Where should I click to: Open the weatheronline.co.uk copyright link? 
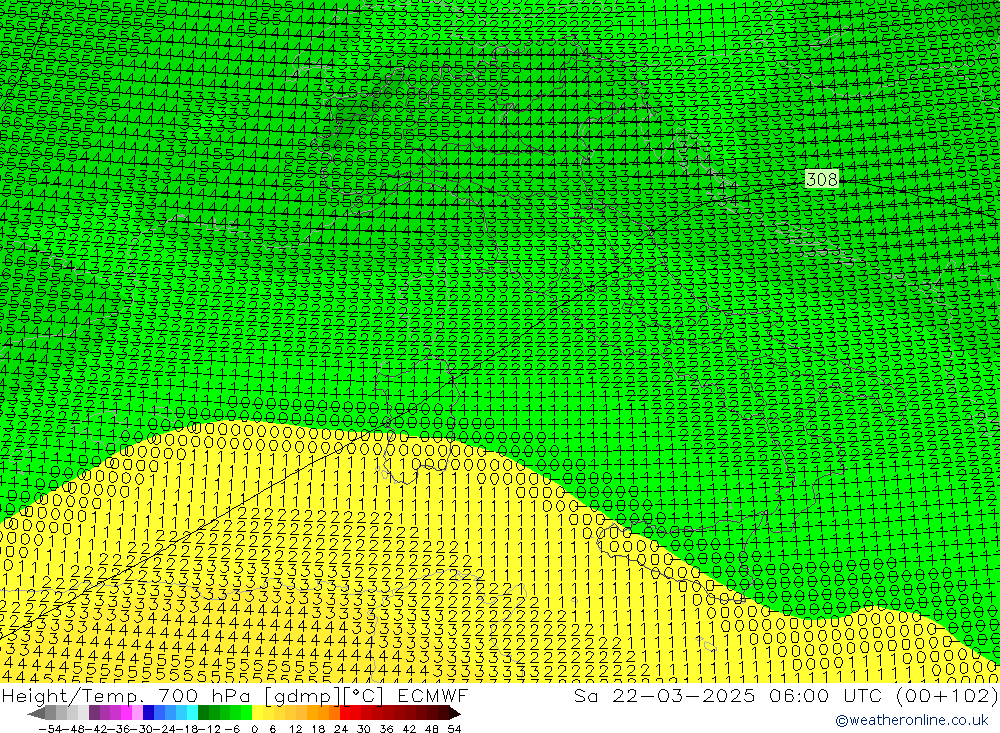click(912, 720)
